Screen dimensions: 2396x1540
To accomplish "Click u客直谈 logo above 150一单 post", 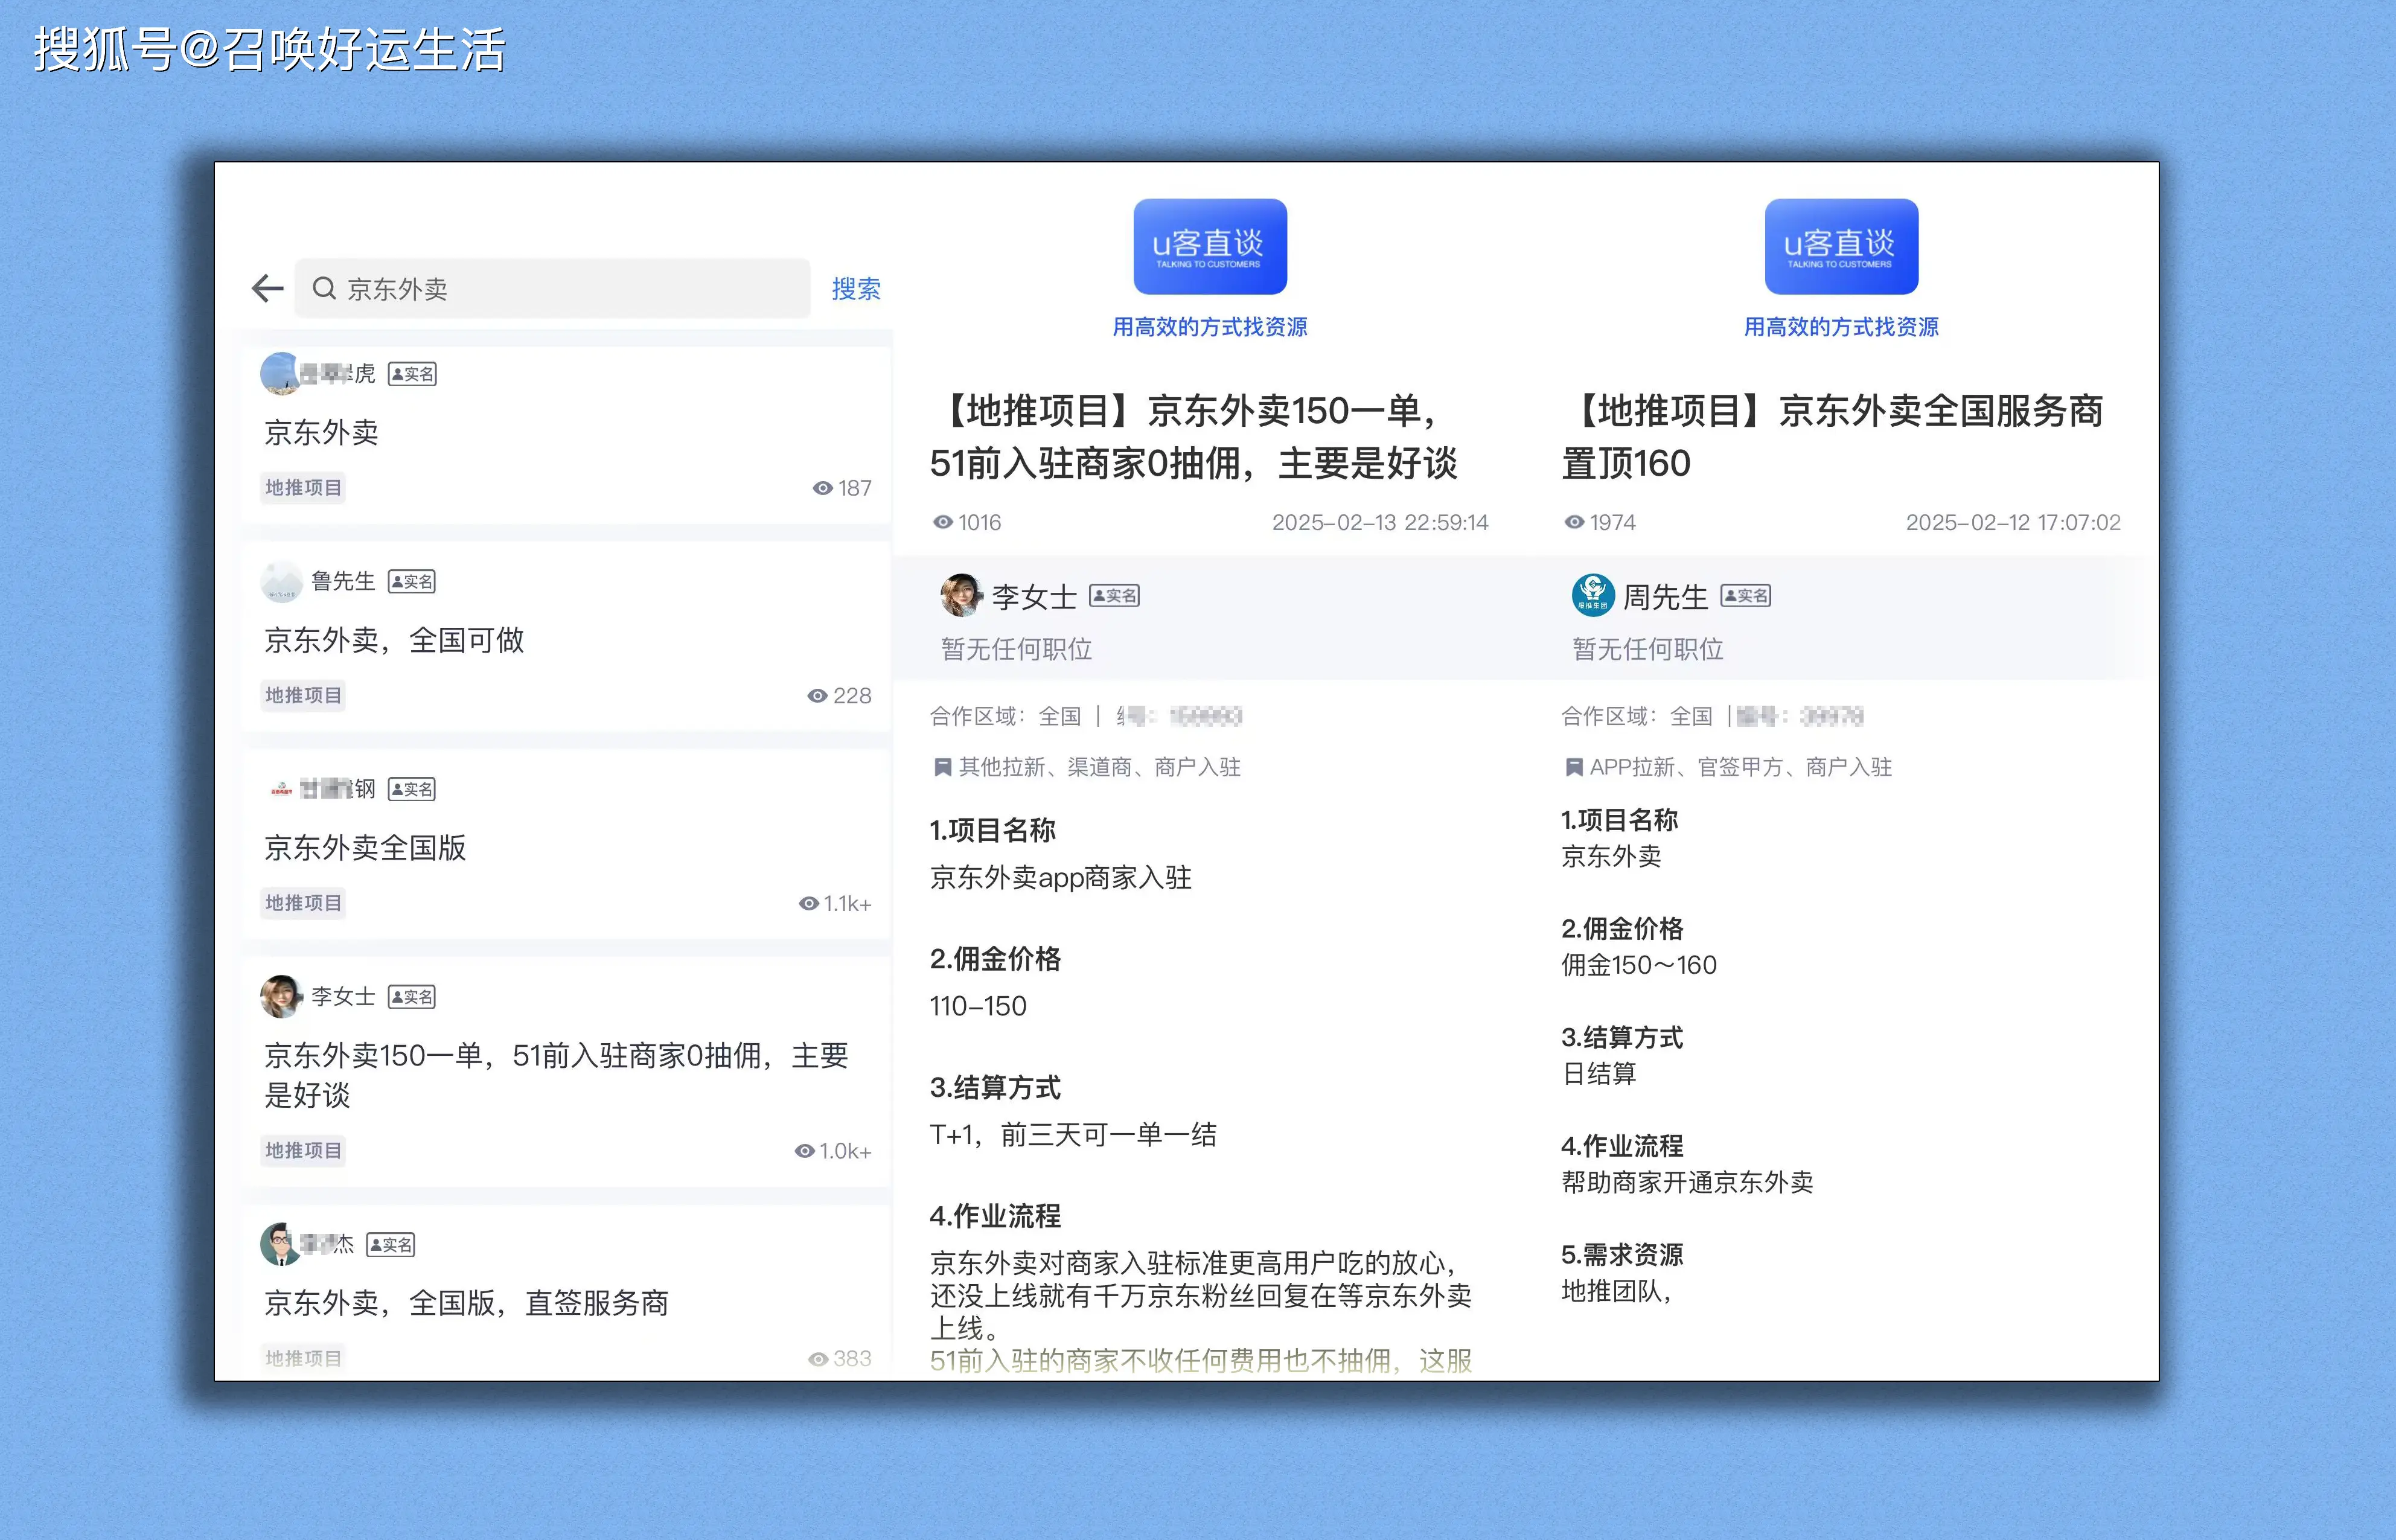I will 1210,247.
